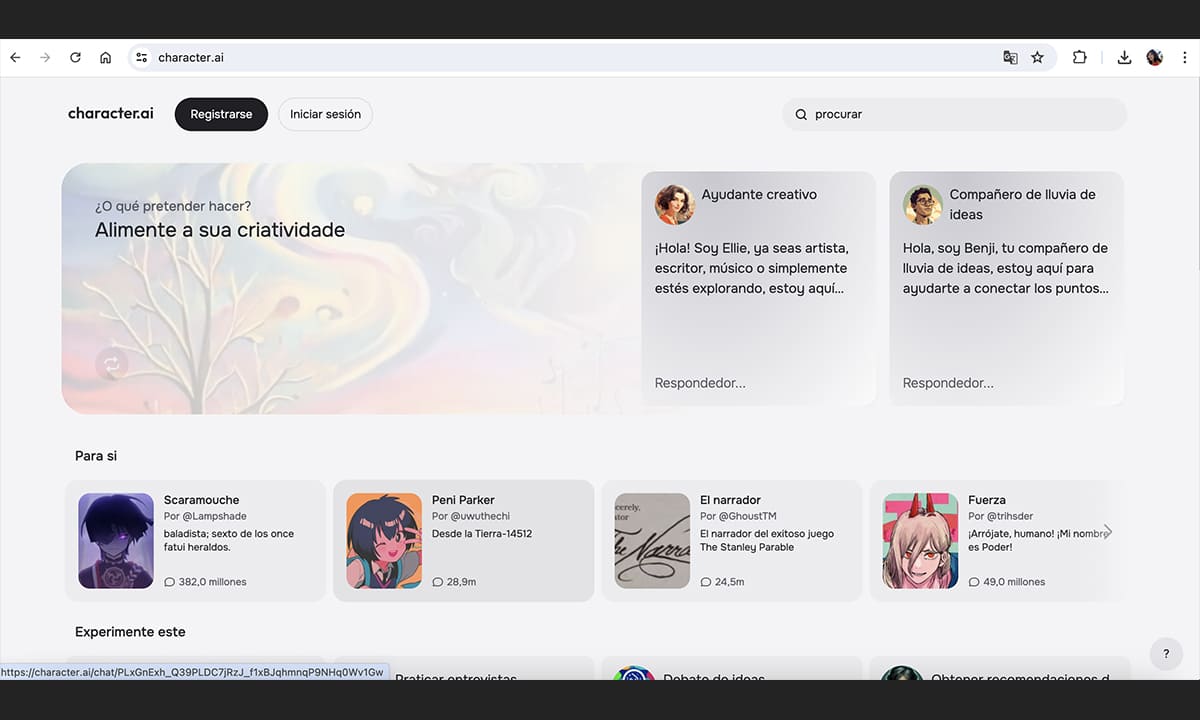This screenshot has height=720, width=1200.
Task: Go back with the browser back arrow
Action: pyautogui.click(x=15, y=58)
